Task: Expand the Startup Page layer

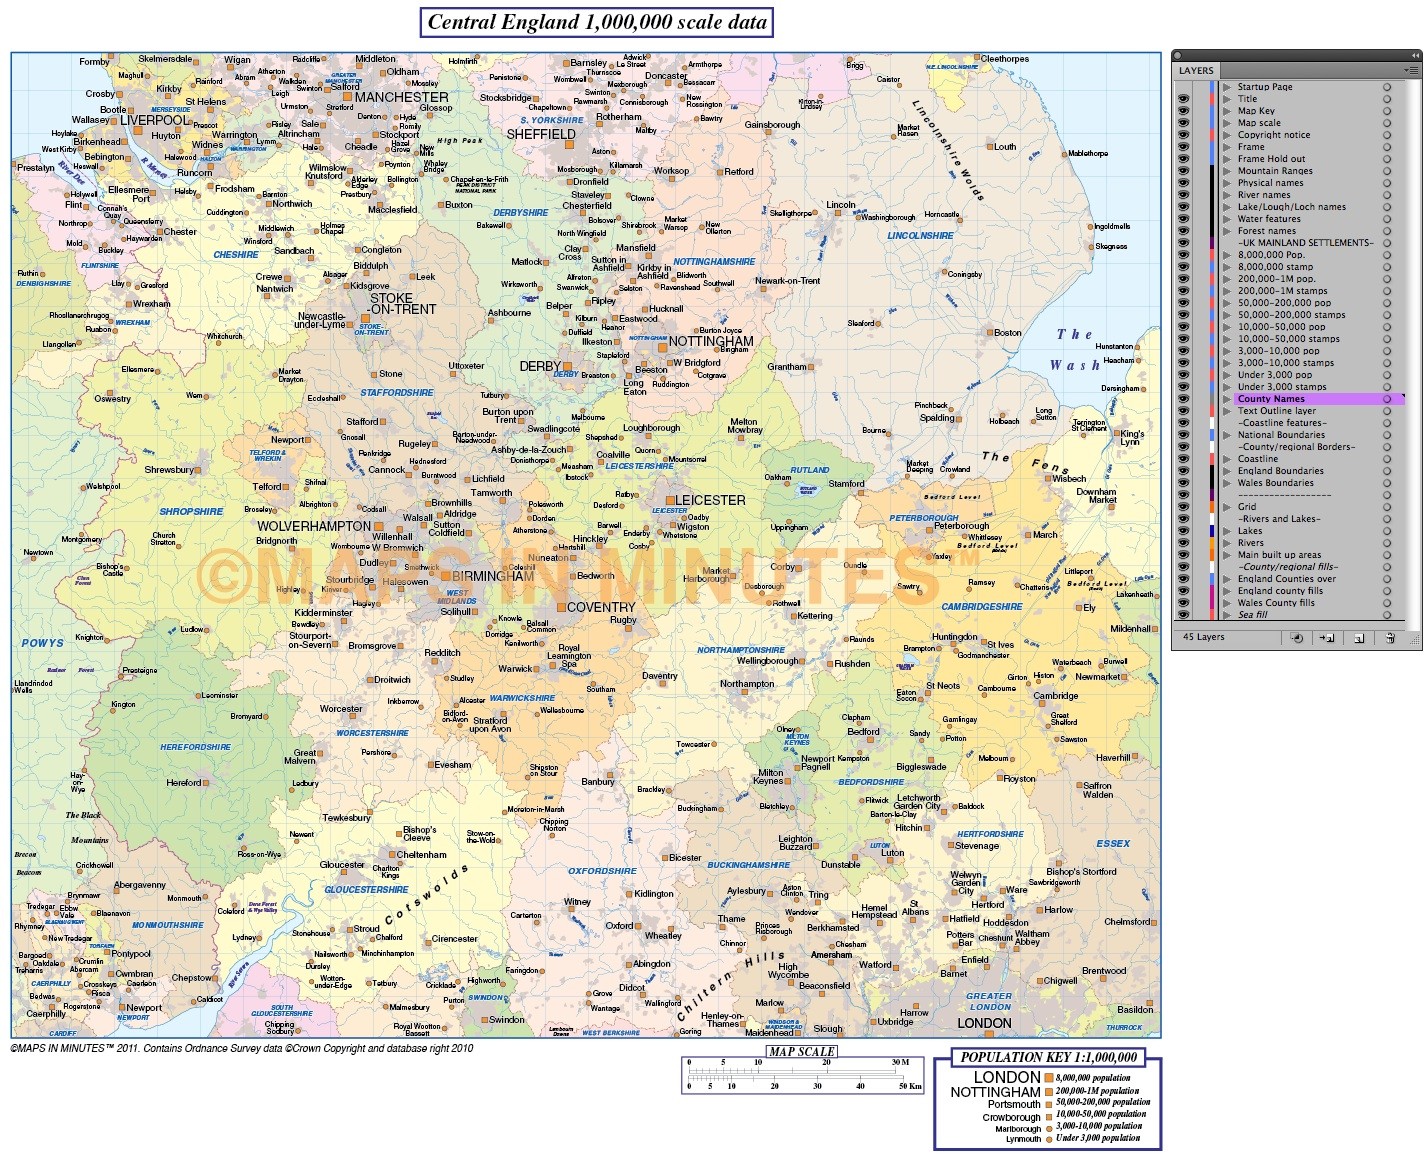Action: [1228, 87]
